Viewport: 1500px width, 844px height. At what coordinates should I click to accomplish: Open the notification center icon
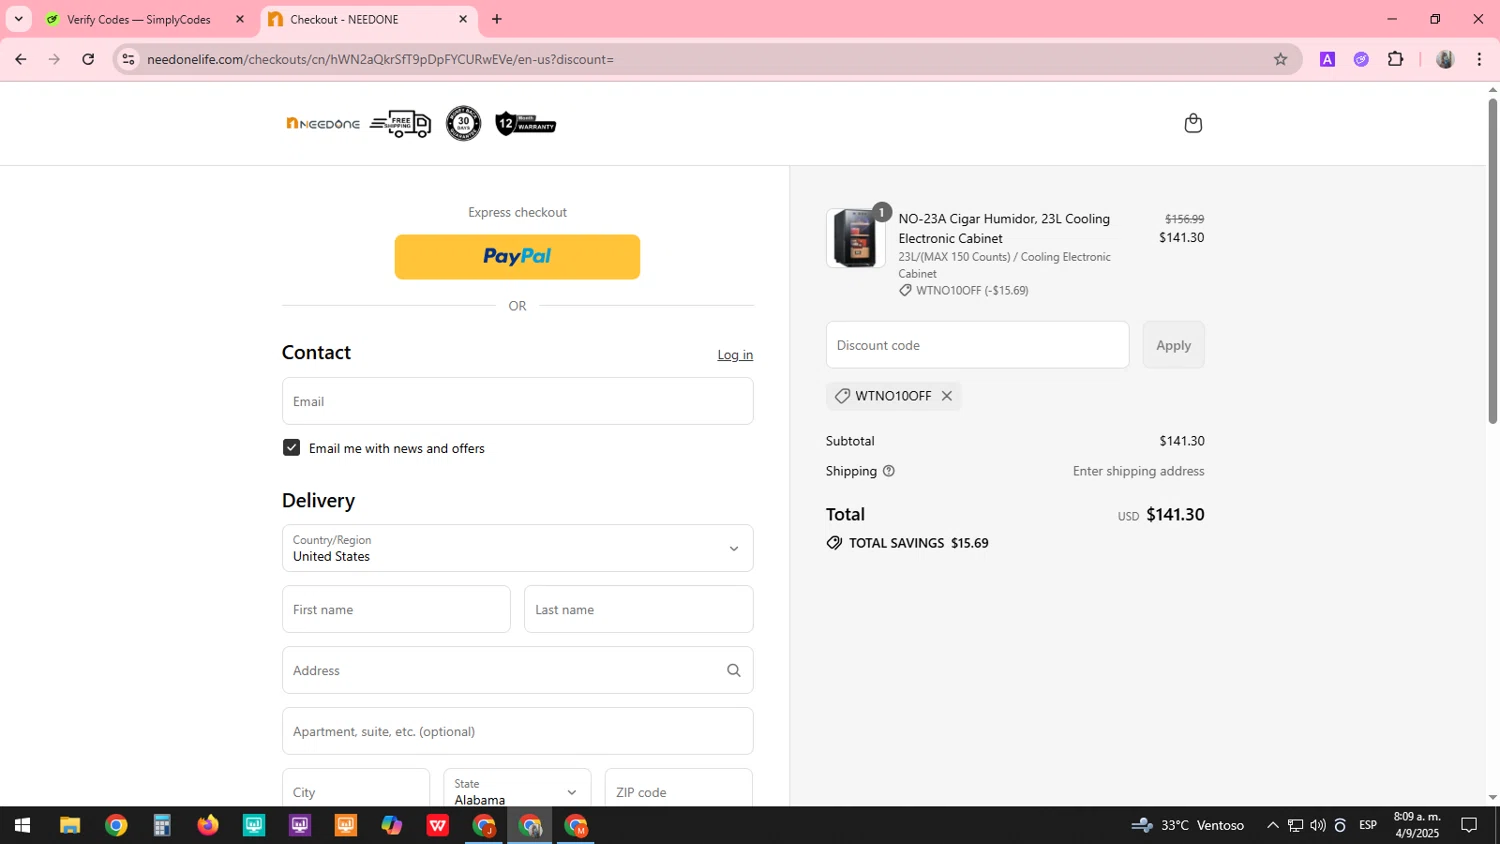pyautogui.click(x=1469, y=825)
